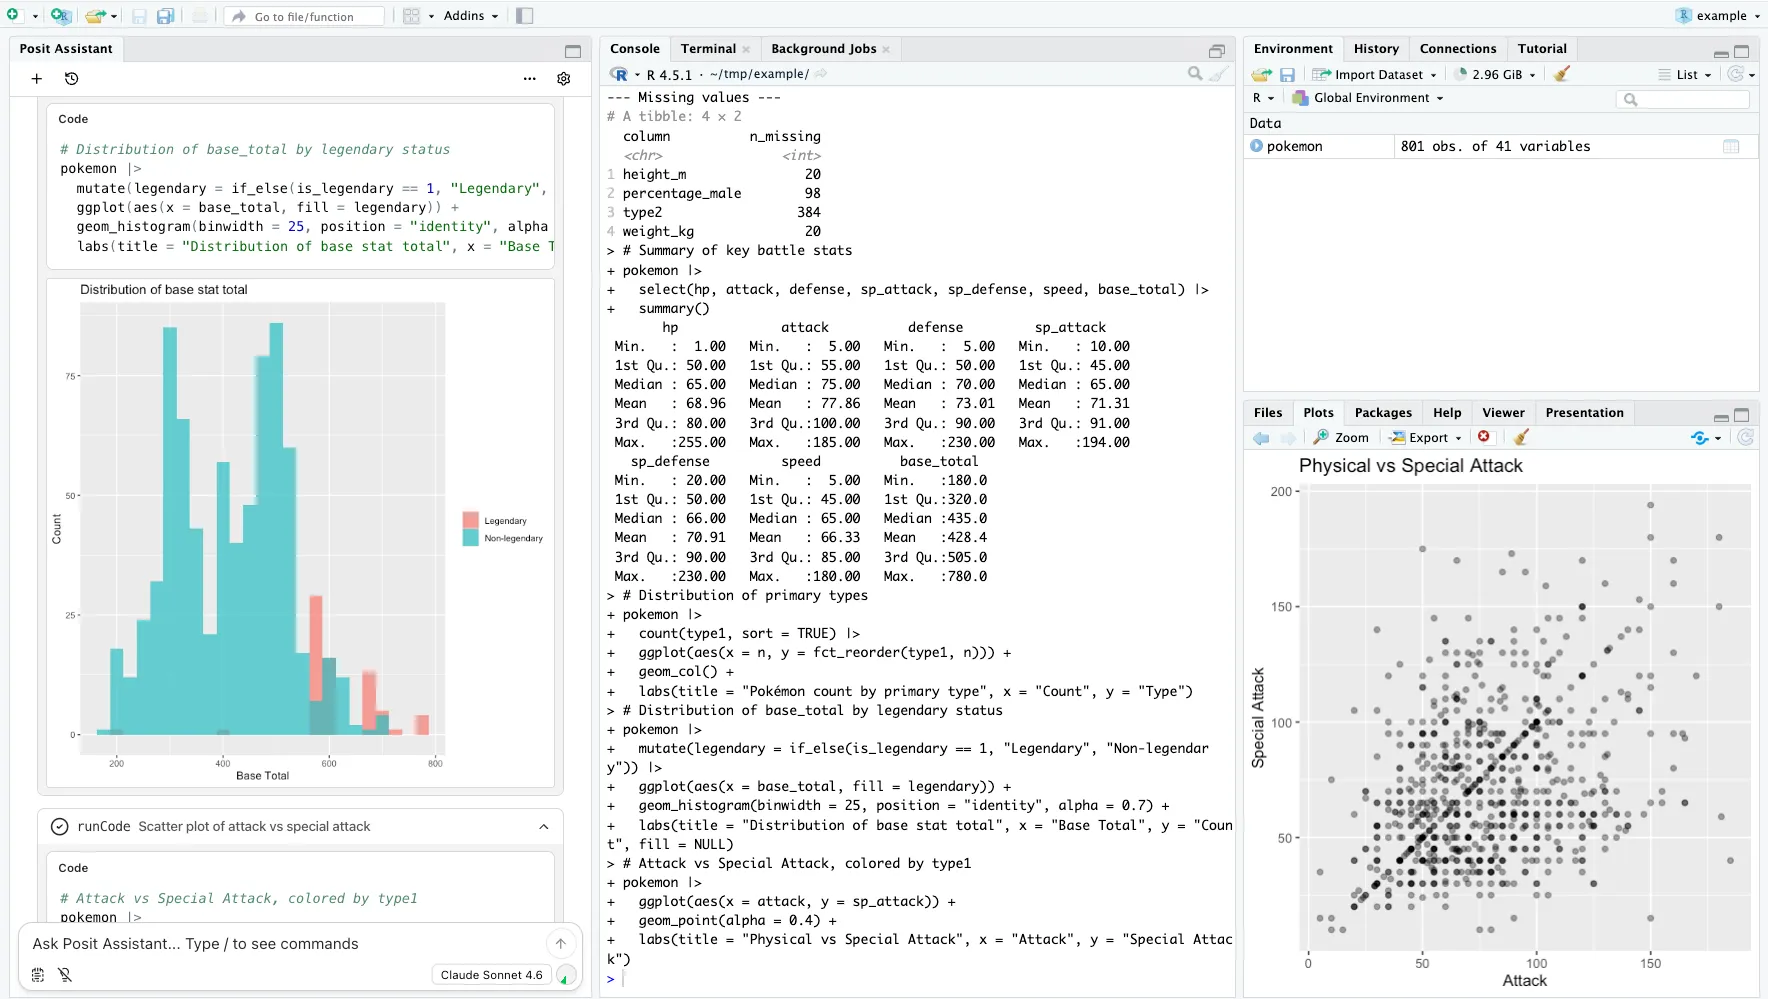
Task: Open an existing file from toolbar
Action: click(93, 15)
